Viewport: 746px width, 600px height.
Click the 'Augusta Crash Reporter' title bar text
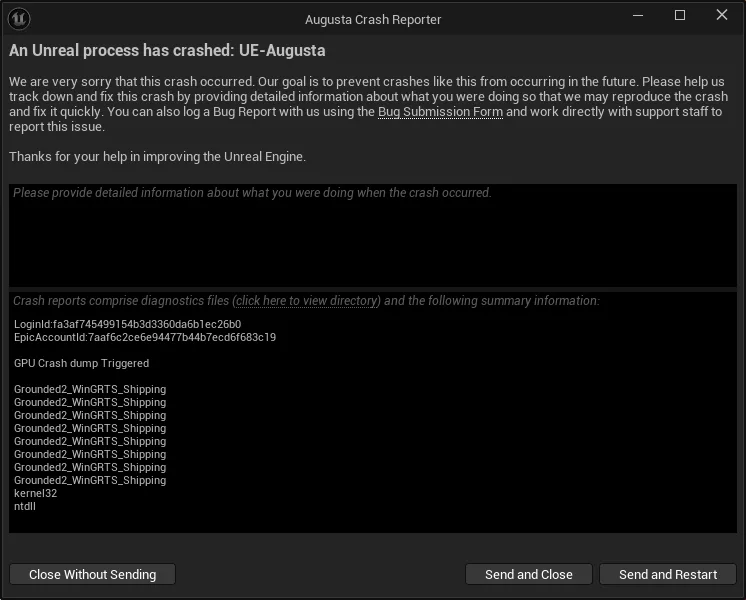[x=373, y=19]
